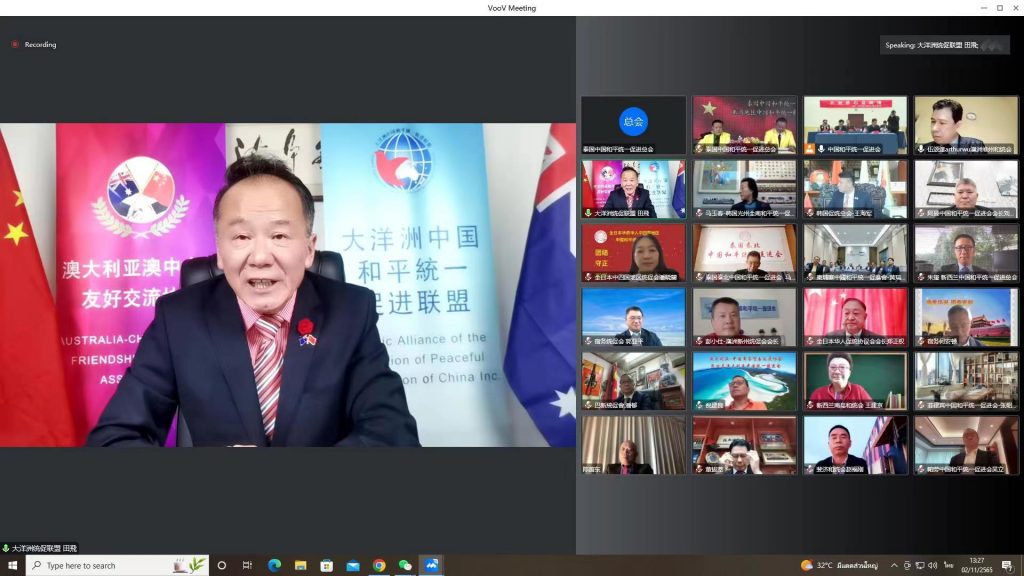Select the 泰国东北 banner participant tile

(744, 253)
